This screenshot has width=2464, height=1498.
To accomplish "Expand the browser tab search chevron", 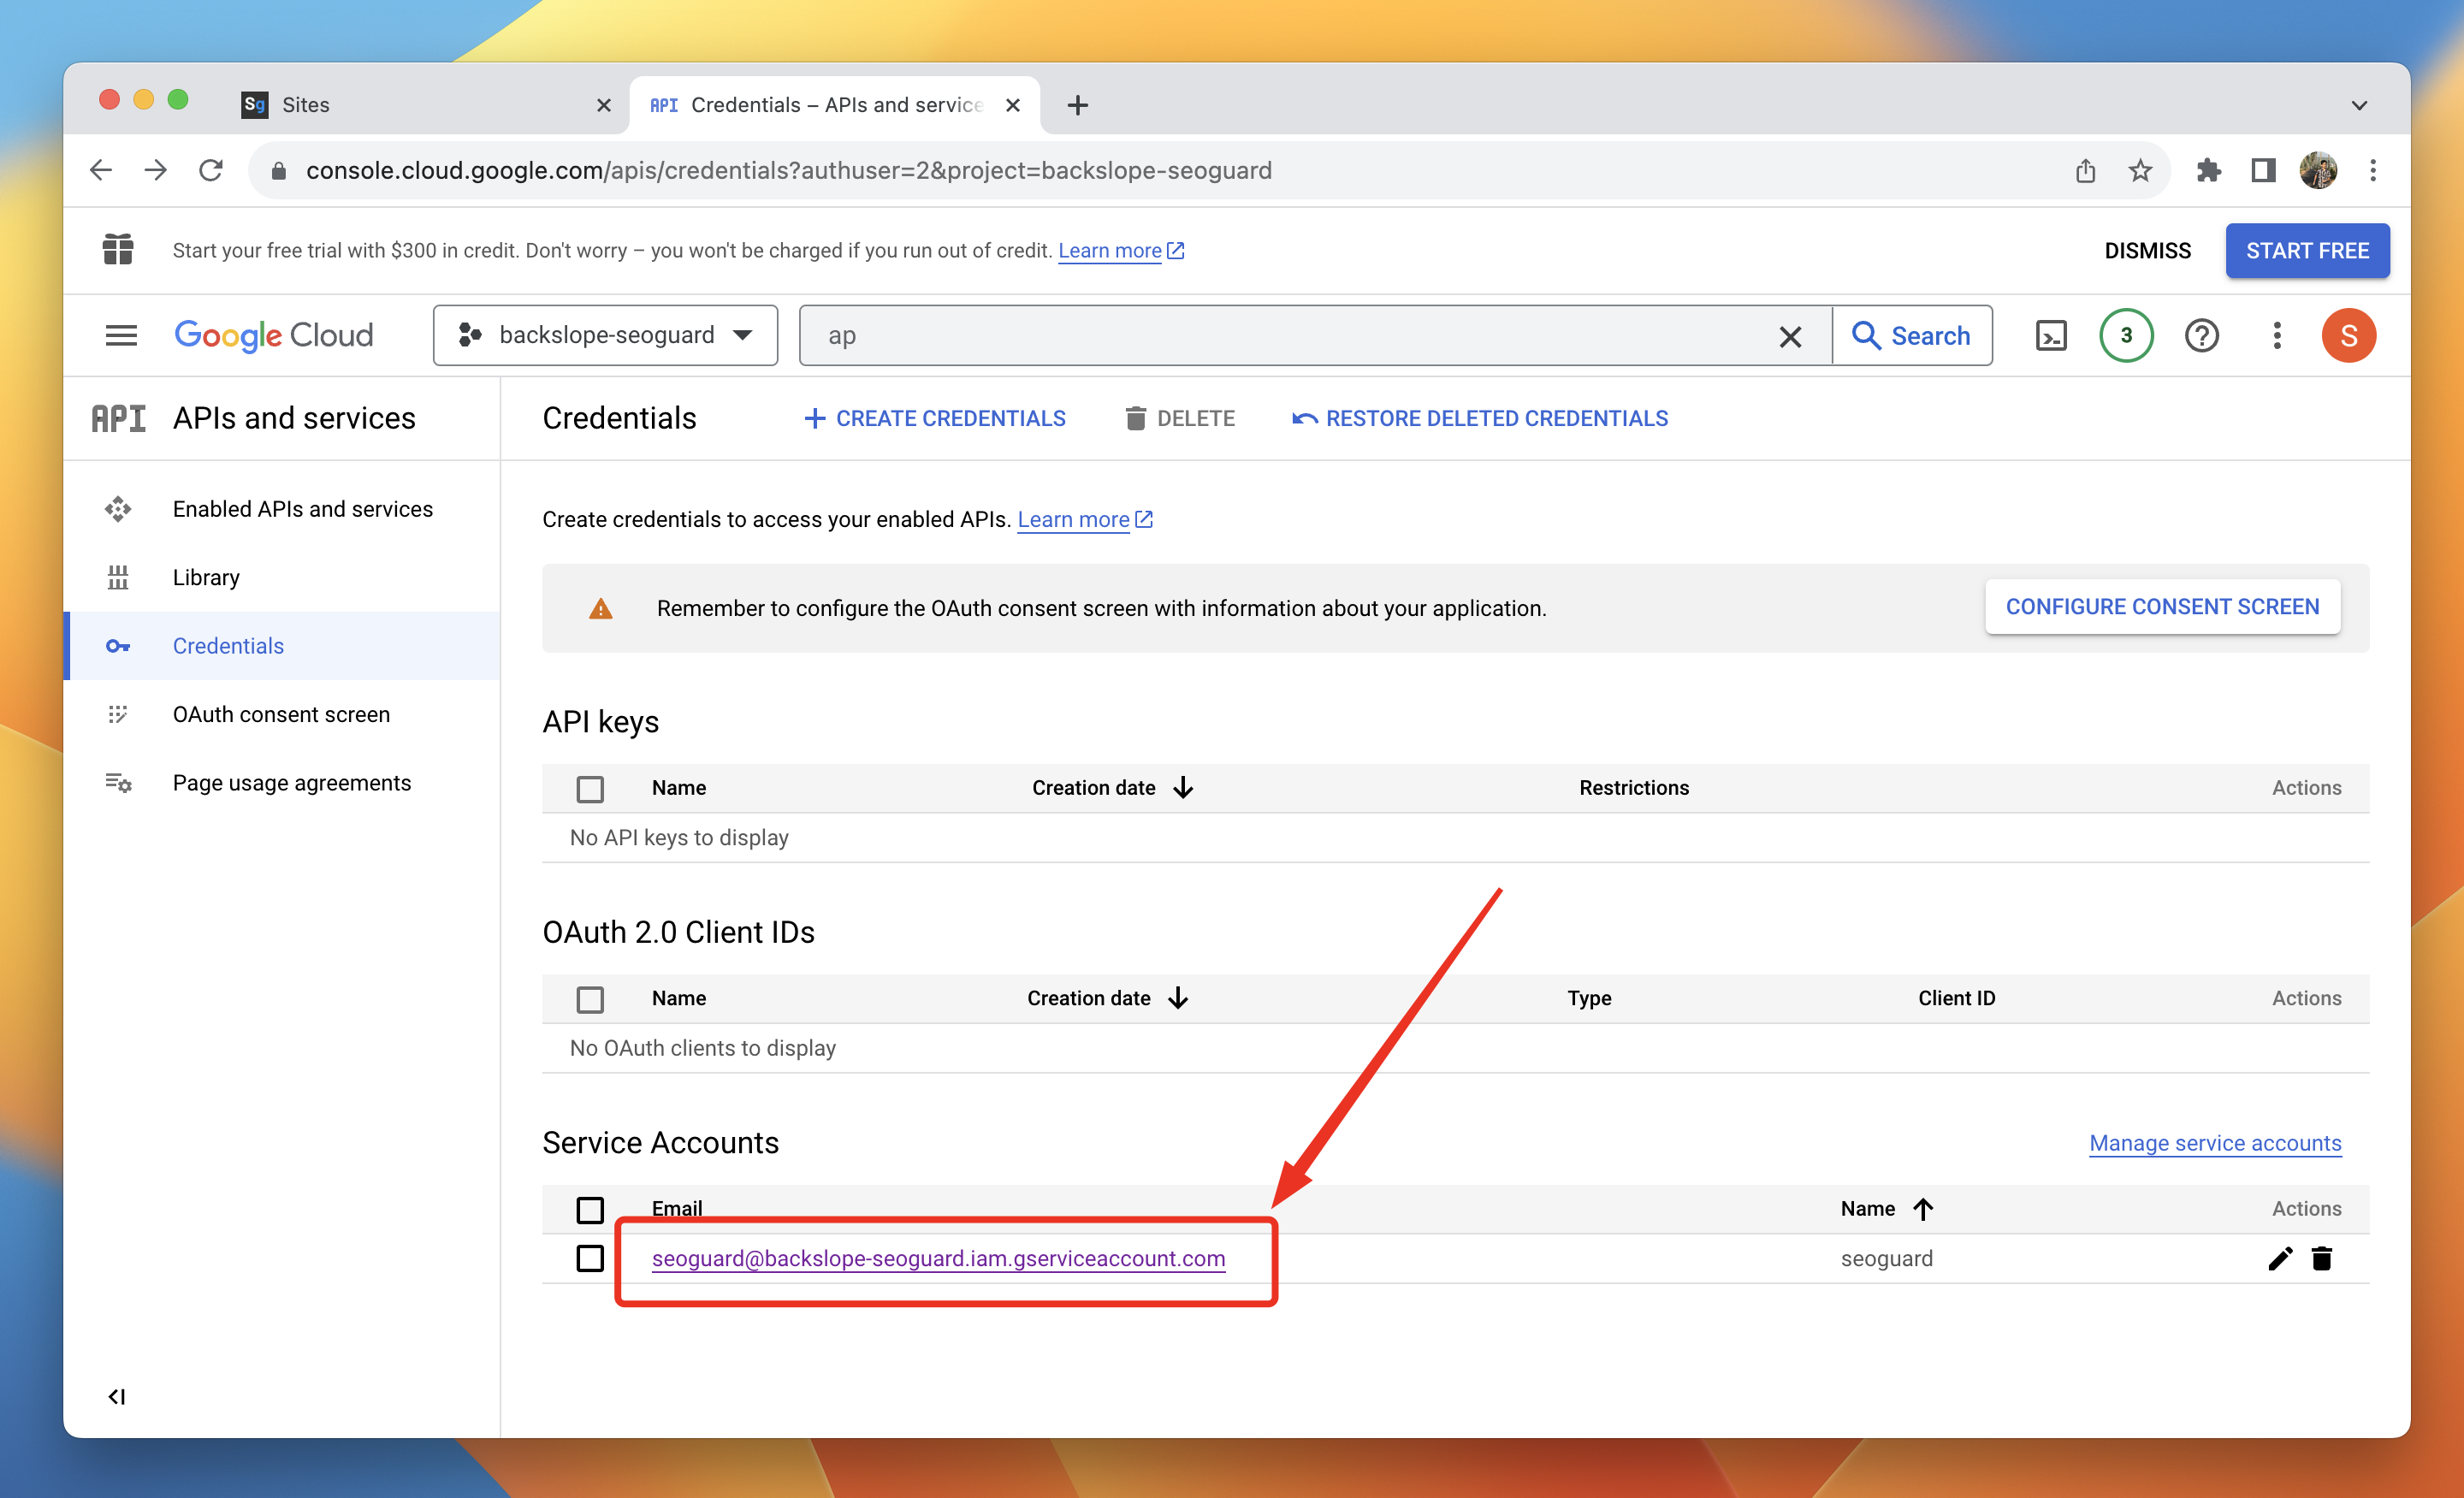I will 2359,105.
